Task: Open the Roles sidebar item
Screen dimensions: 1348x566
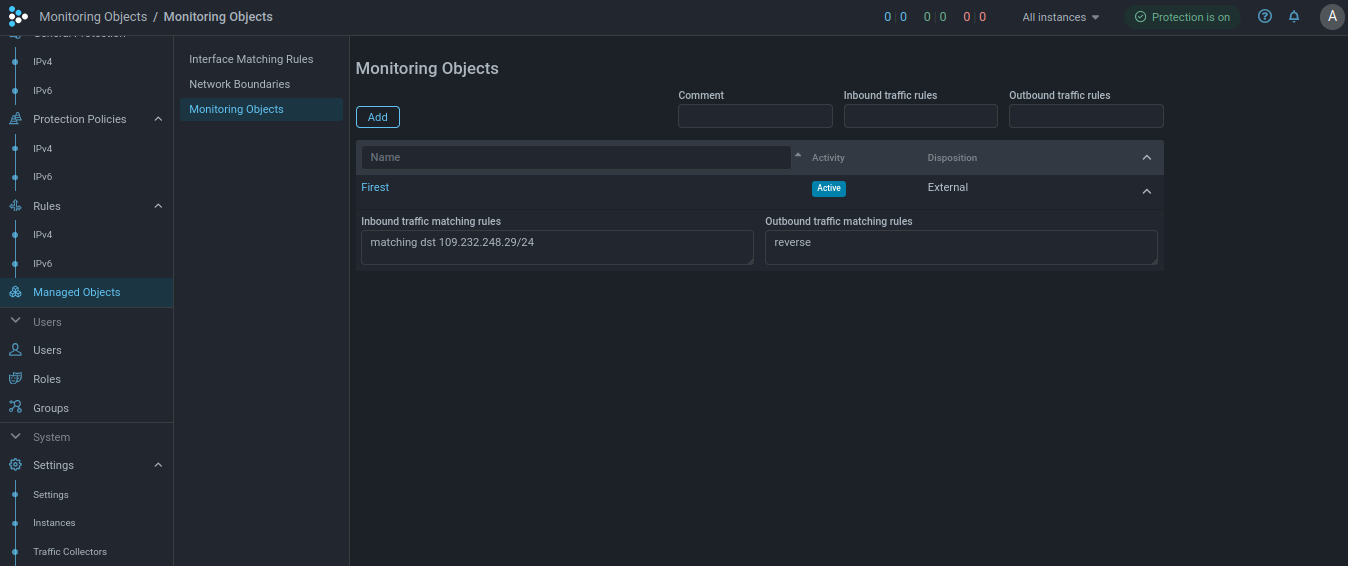Action: (47, 379)
